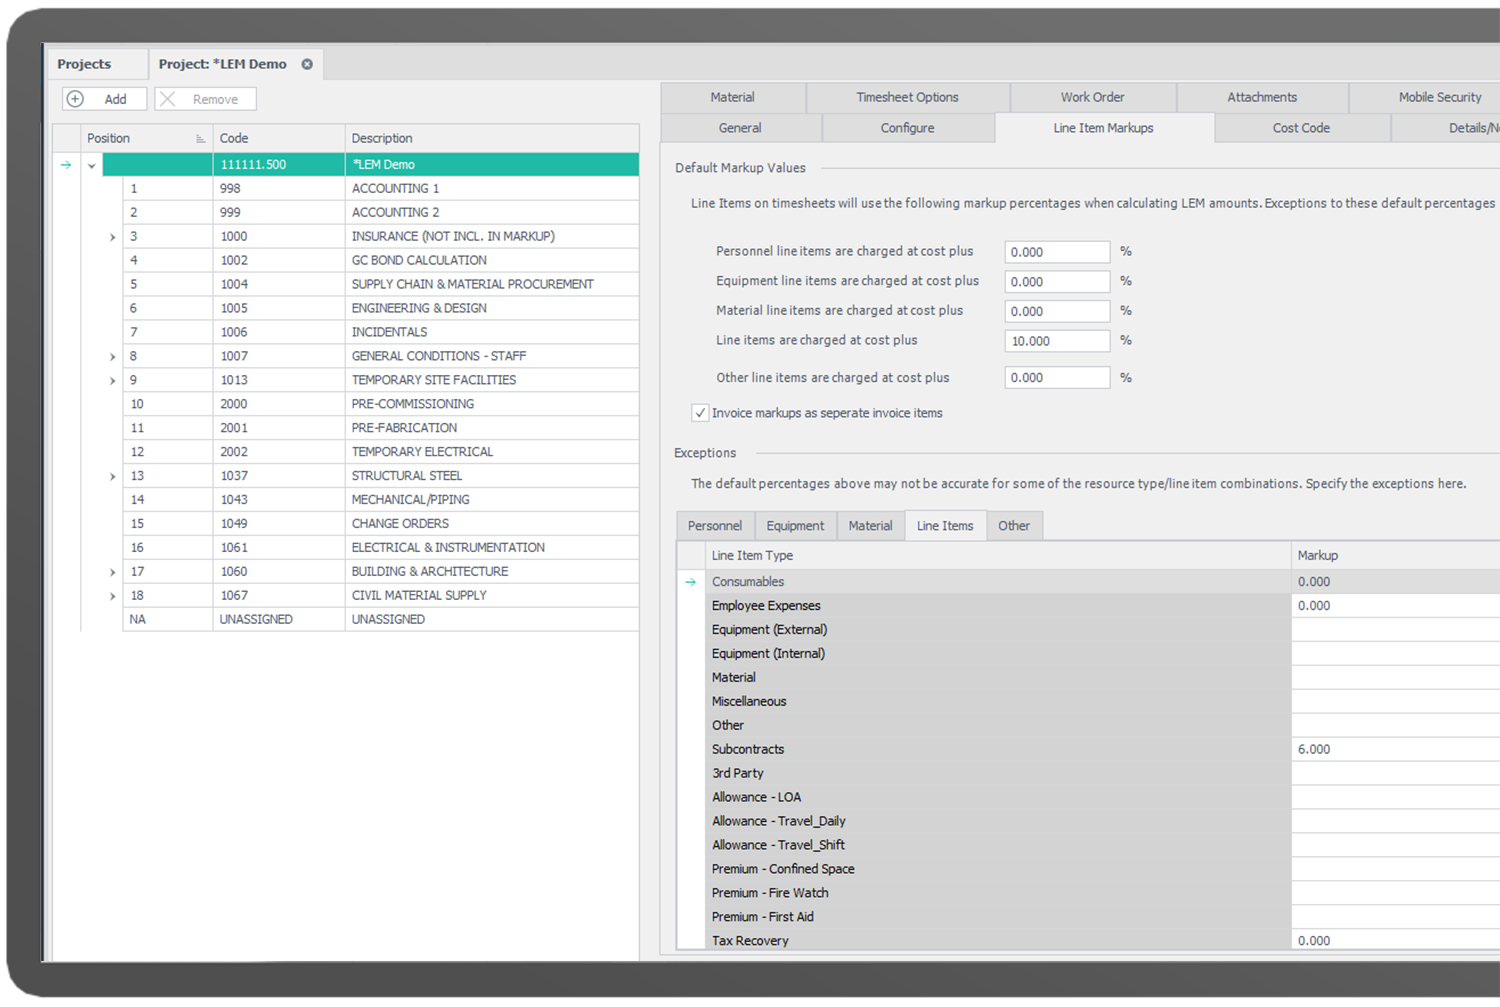This screenshot has width=1500, height=1007.
Task: Collapse the *LEM Demo root row
Action: click(x=92, y=165)
